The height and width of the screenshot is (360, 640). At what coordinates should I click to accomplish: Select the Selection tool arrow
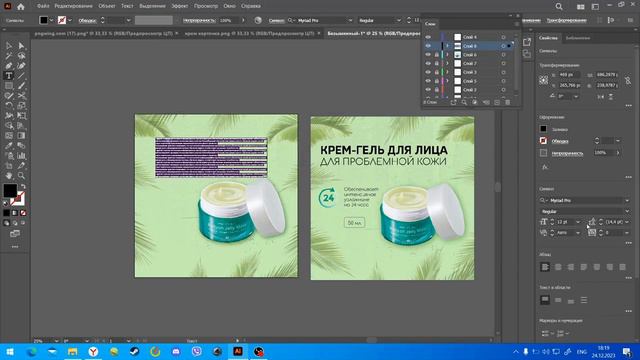pos(9,46)
